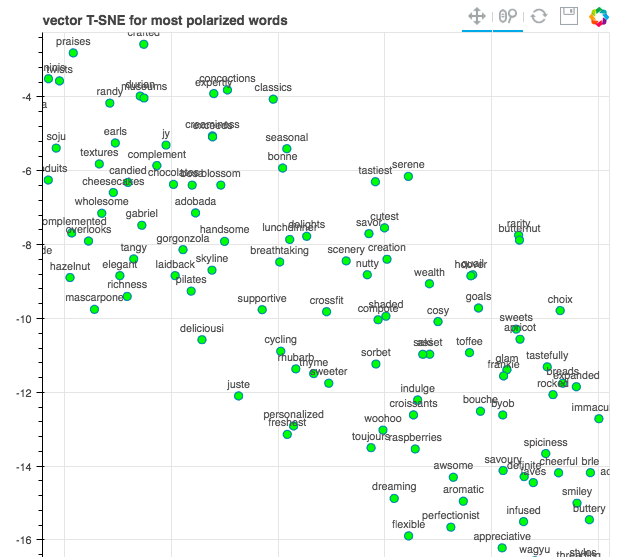Screen dimensions: 643x557
Task: Click the 'crossfit' scatter marker
Action: click(326, 312)
